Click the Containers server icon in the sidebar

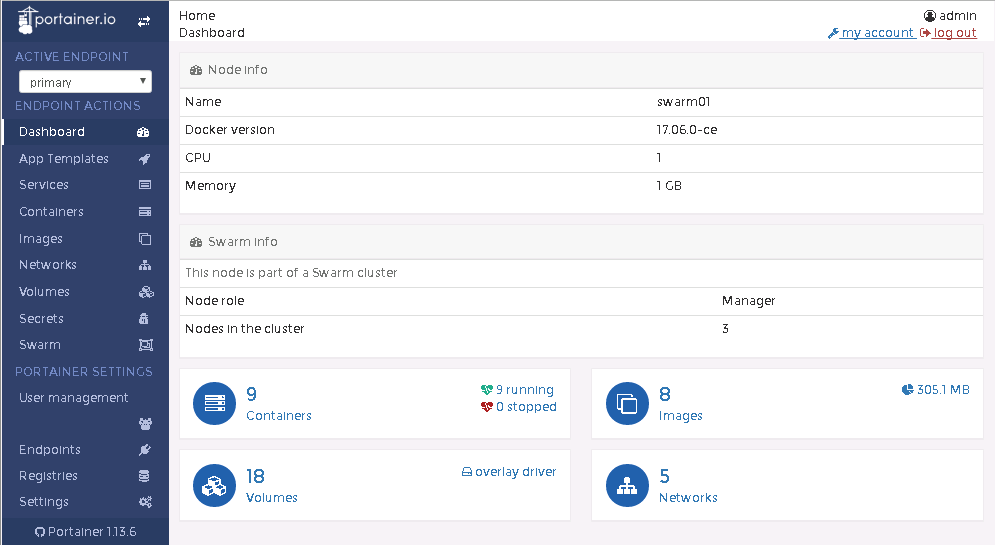(145, 211)
